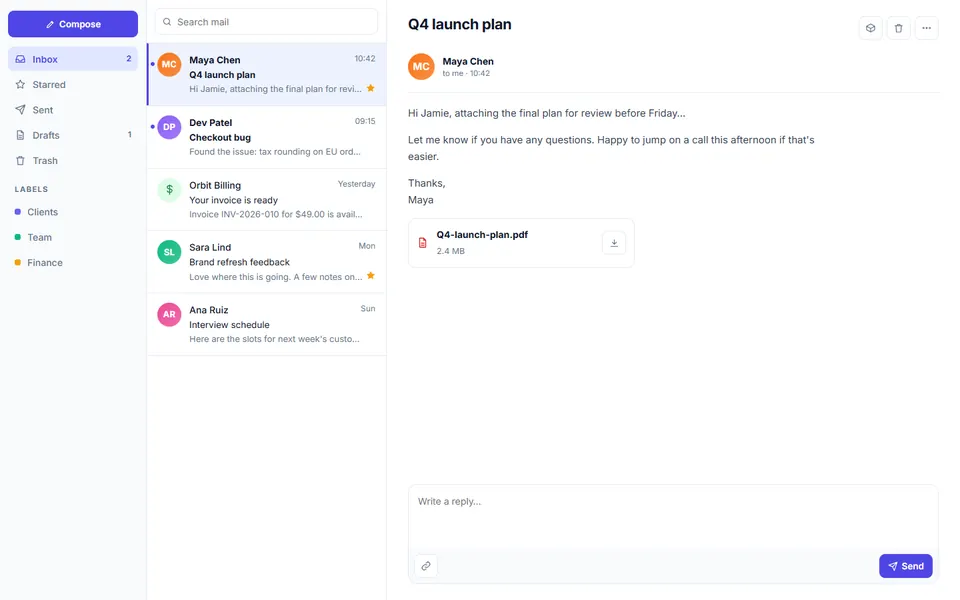960x600 pixels.
Task: Click the AR avatar for Ana Ruiz
Action: point(169,314)
